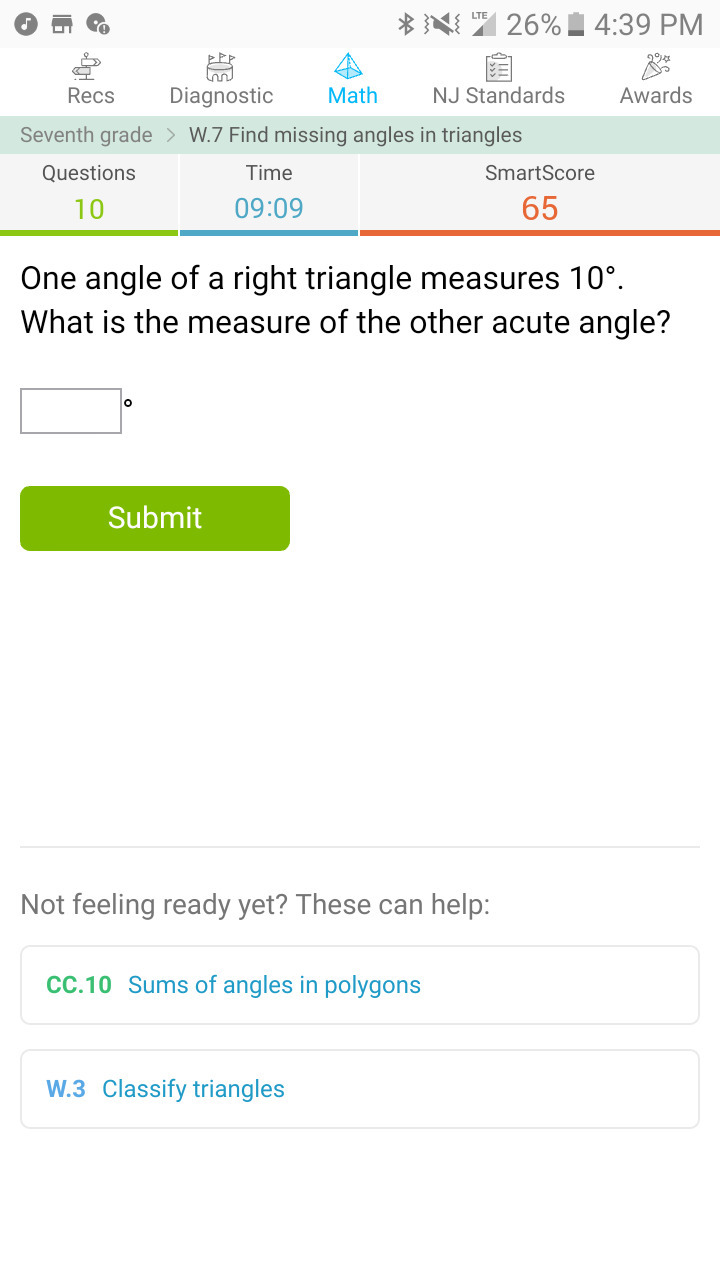Switch to the NJ Standards tab label

(498, 96)
